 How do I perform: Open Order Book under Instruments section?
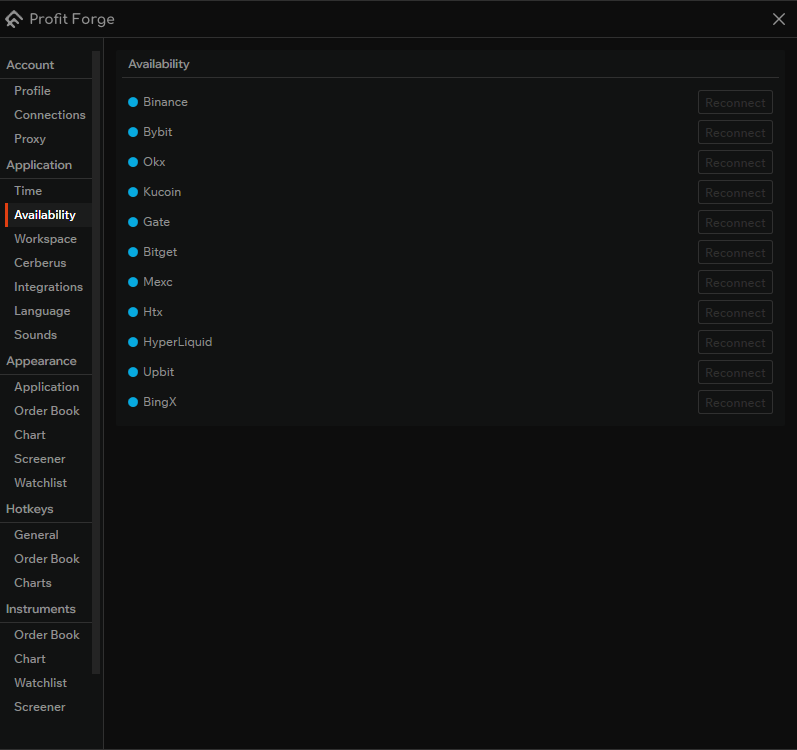pyautogui.click(x=46, y=635)
